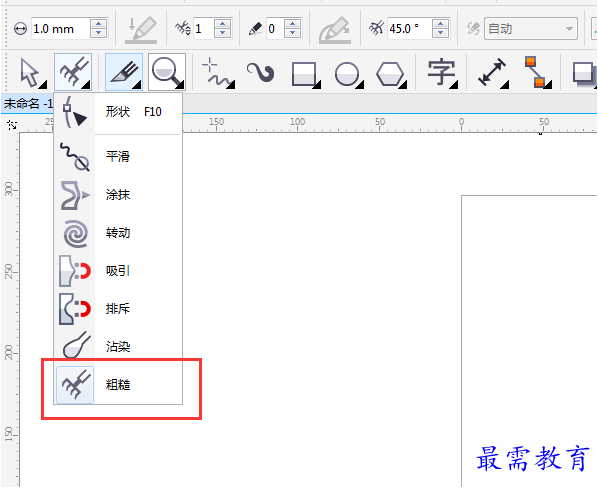Screen dimensions: 598x490
Task: Decrease spike frequency value
Action: tap(222, 33)
